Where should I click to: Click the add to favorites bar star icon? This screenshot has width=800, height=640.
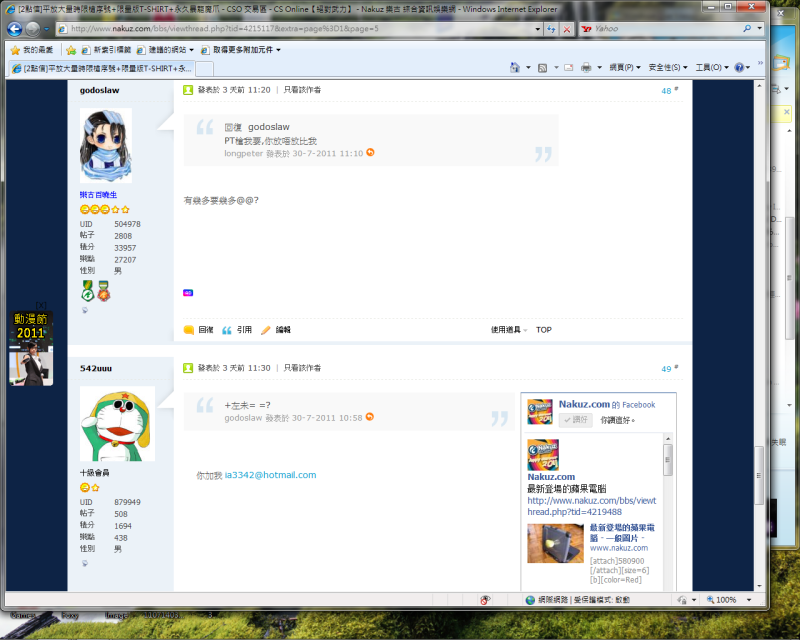click(x=71, y=50)
